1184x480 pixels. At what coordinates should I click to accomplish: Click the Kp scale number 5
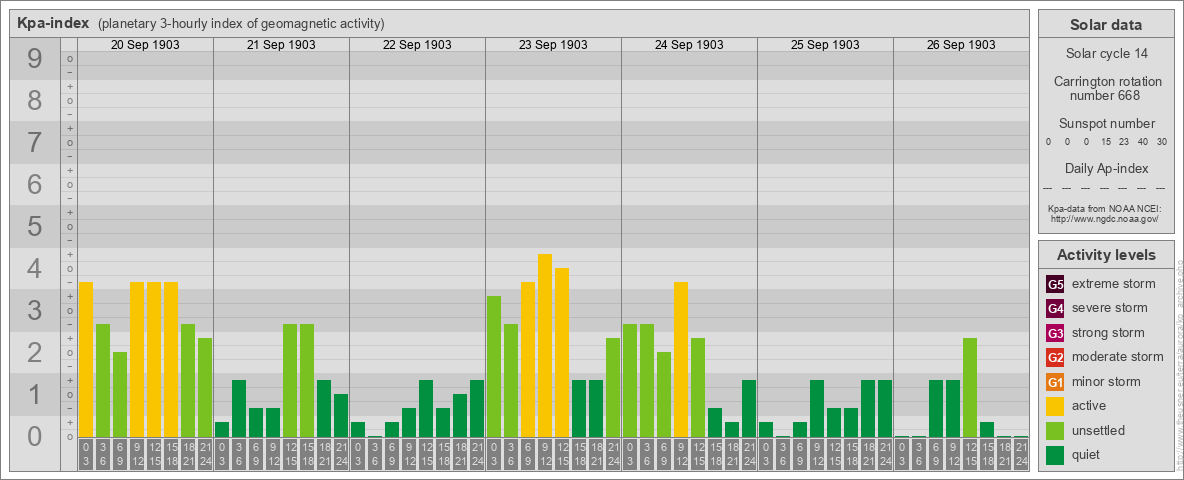click(35, 226)
